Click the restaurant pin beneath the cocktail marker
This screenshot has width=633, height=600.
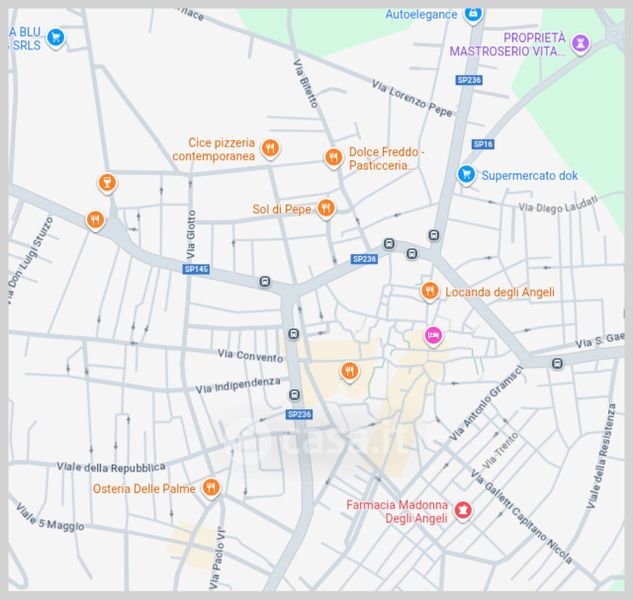pos(95,219)
